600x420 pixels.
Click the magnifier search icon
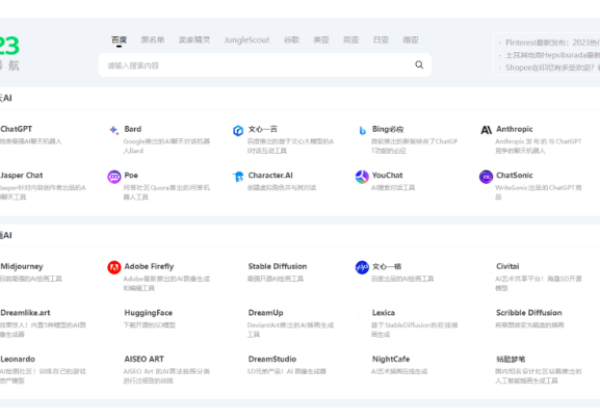pos(419,65)
